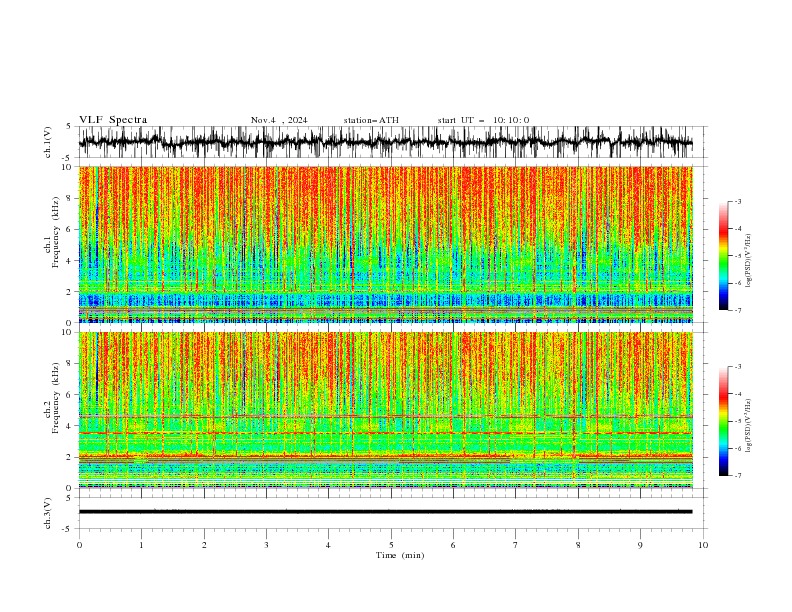Viewport: 792px width, 612px height.
Task: Click the "5" voltage tick on ch.1(V) axis
Action: [x=68, y=127]
